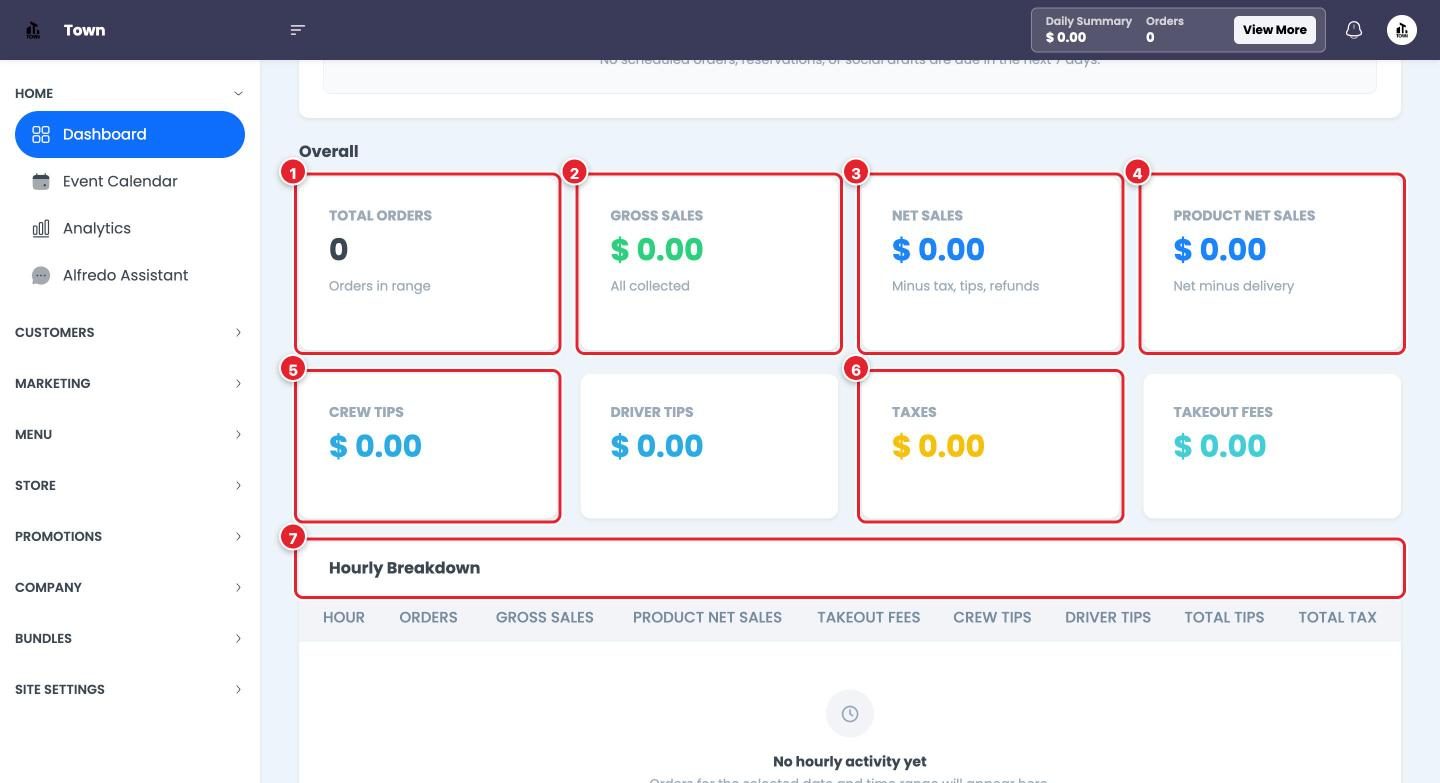Expand the BUNDLES section
This screenshot has width=1440, height=783.
[130, 638]
